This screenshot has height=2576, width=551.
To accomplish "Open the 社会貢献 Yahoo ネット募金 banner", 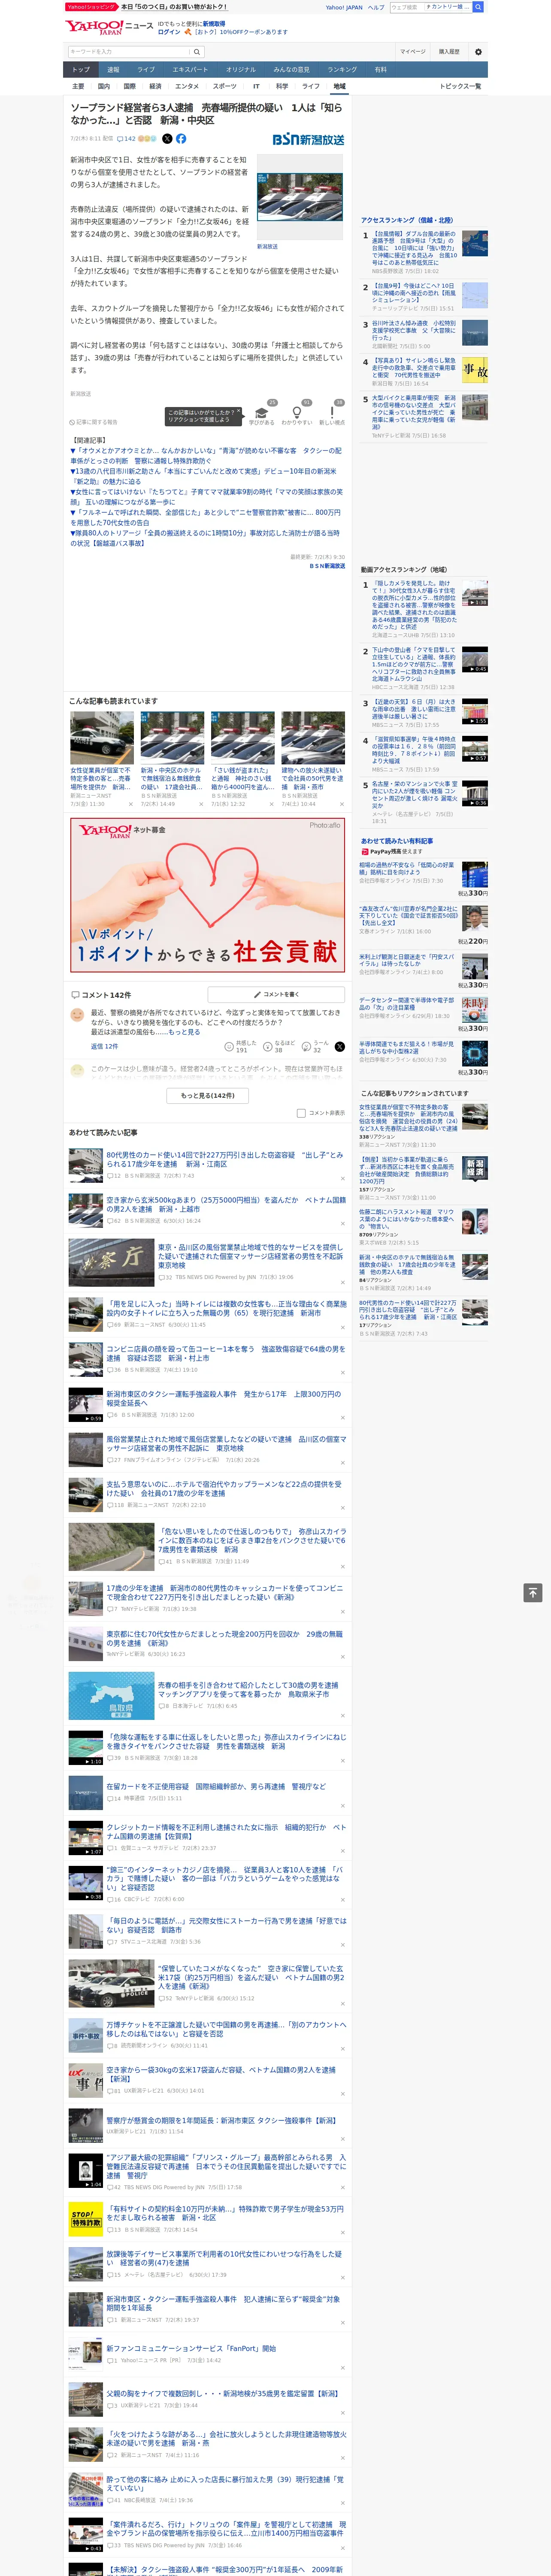I will [208, 895].
